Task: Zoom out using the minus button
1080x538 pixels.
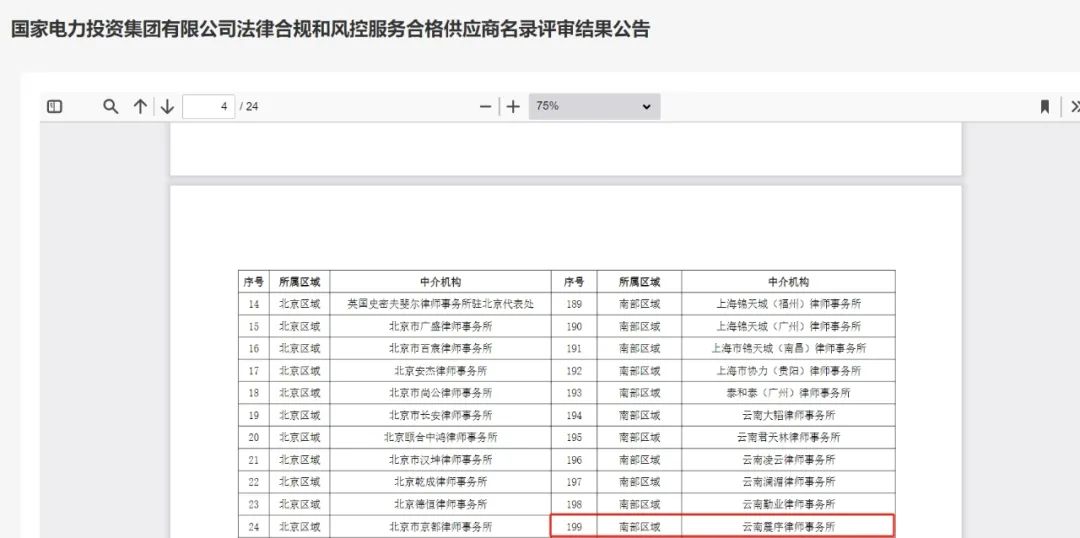Action: click(x=486, y=107)
